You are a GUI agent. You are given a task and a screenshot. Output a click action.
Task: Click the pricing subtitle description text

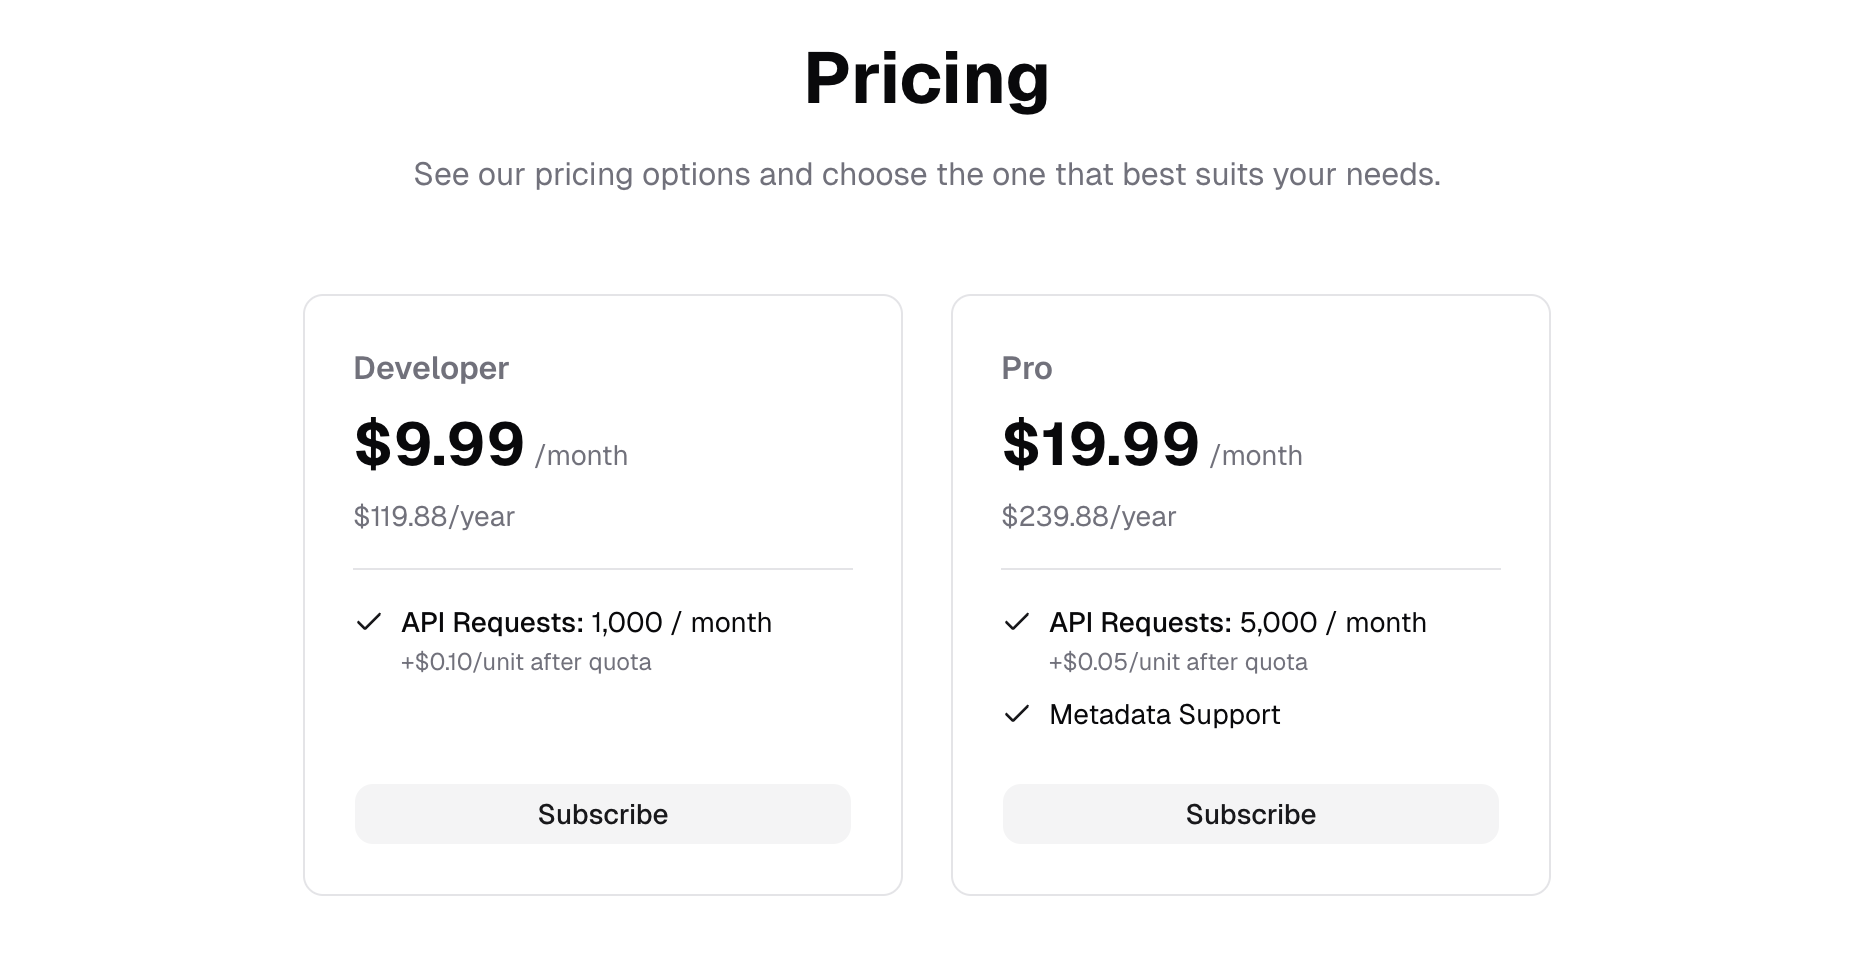coord(928,174)
